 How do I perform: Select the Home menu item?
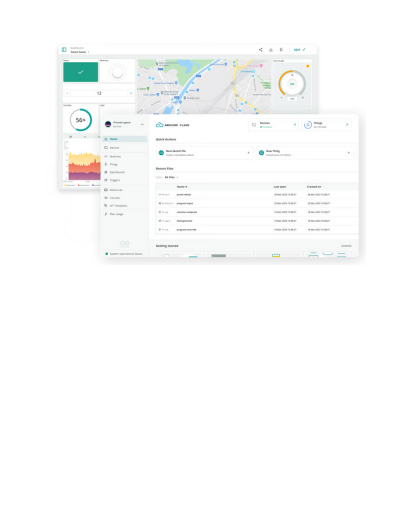click(x=125, y=139)
